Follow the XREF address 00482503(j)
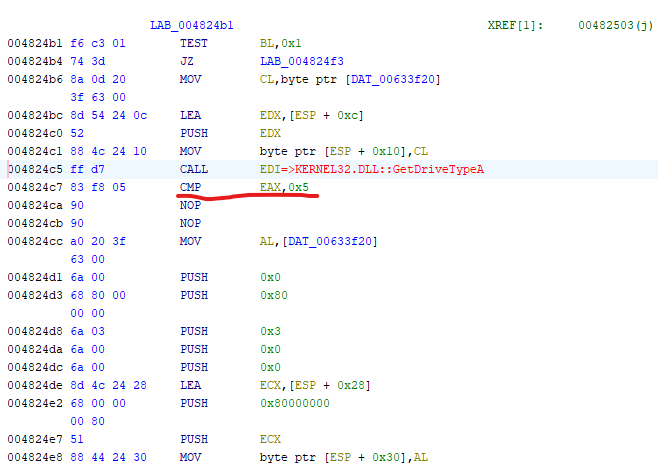This screenshot has width=658, height=465. coord(615,24)
